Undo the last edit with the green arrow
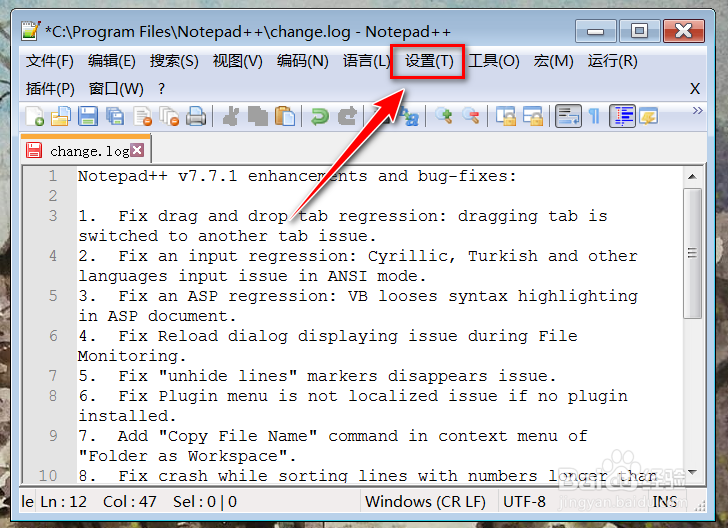The image size is (728, 528). click(x=320, y=116)
